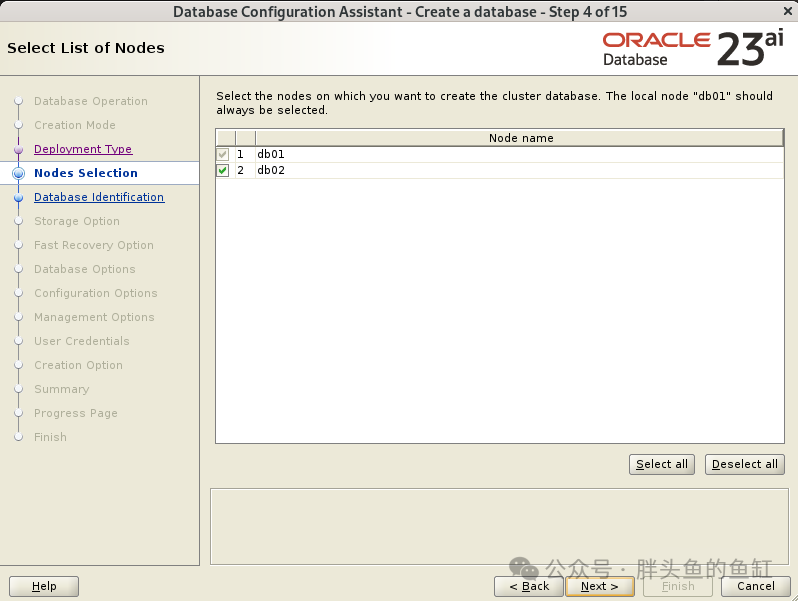Click the Database Identification step bullet icon
798x601 pixels.
click(x=18, y=197)
